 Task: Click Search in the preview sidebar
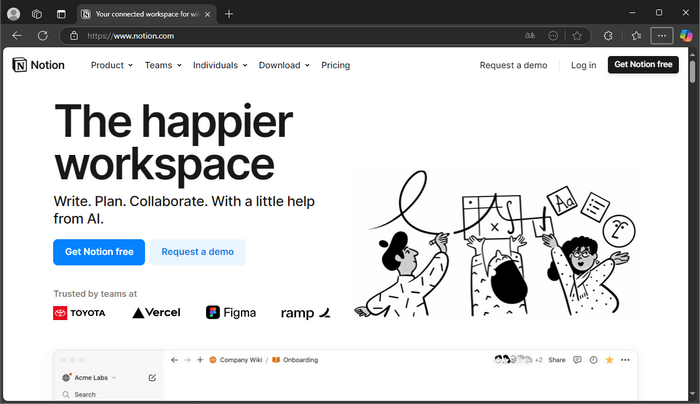point(79,395)
